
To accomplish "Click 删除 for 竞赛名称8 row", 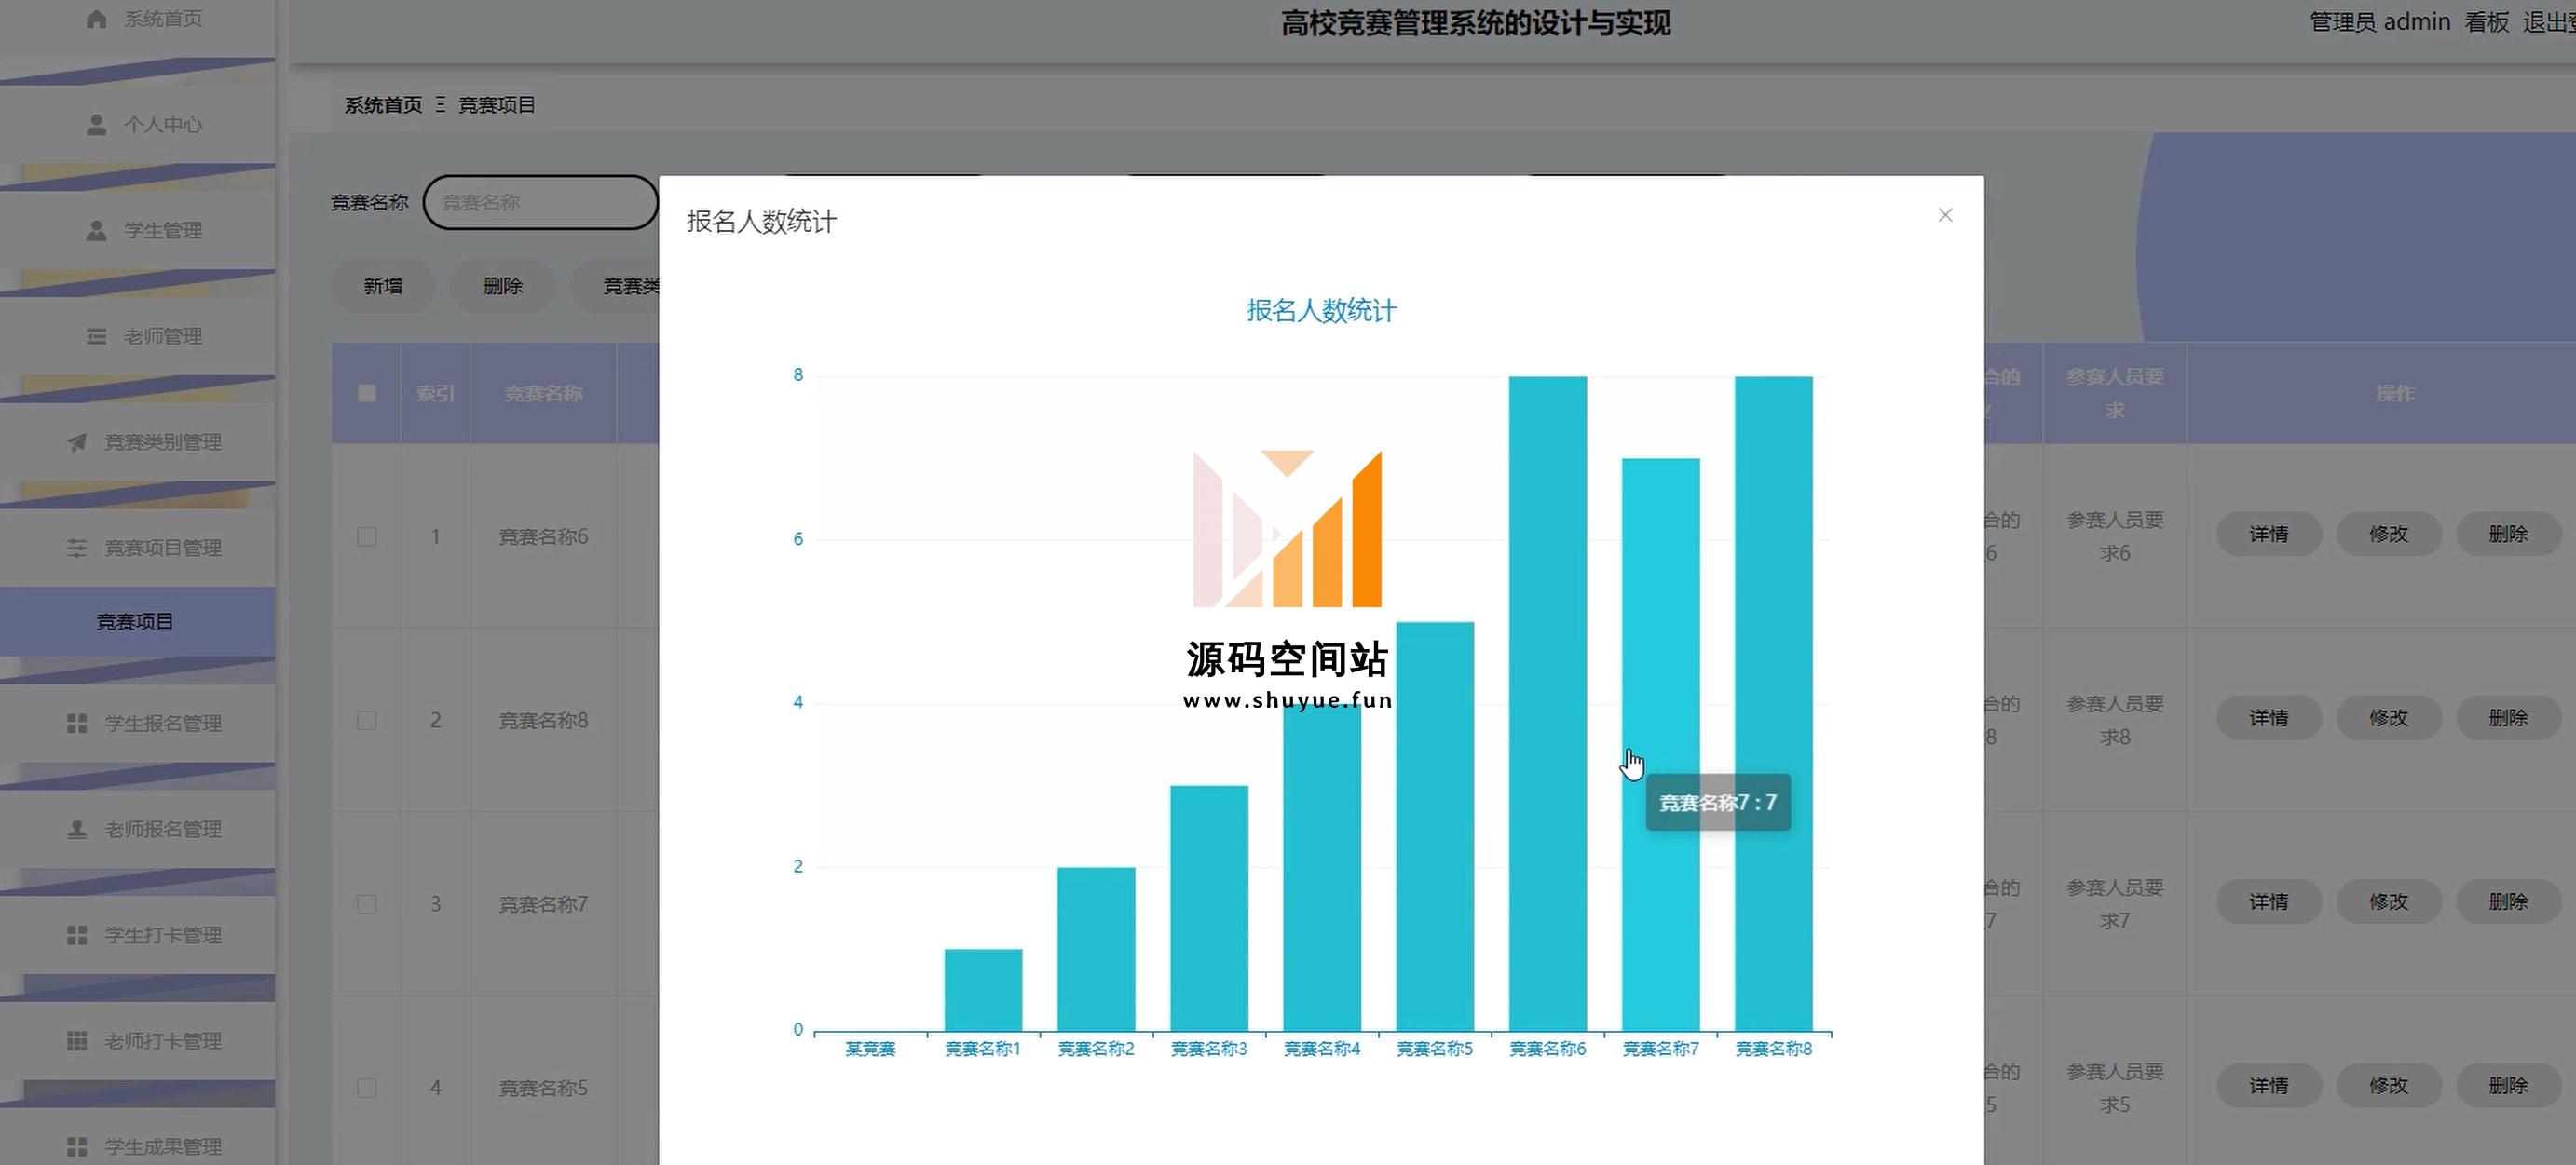I will pyautogui.click(x=2508, y=719).
